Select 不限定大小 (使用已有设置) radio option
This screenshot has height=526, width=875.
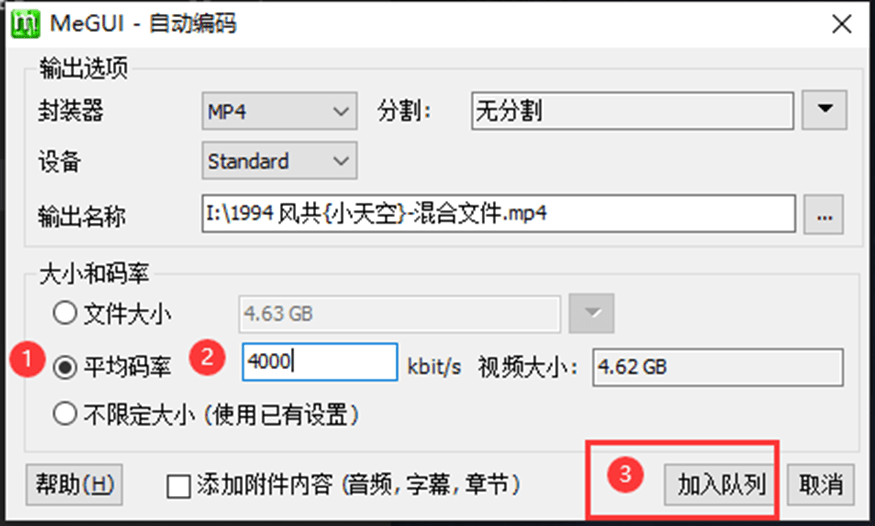pos(66,413)
